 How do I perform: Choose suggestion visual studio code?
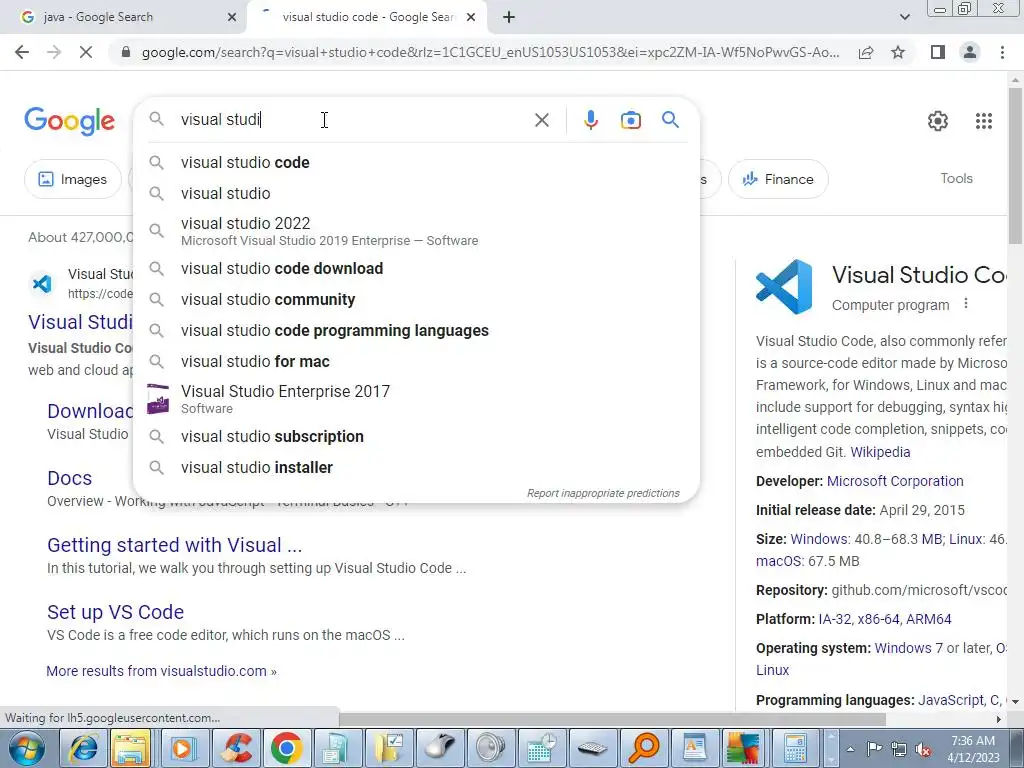tap(416, 163)
